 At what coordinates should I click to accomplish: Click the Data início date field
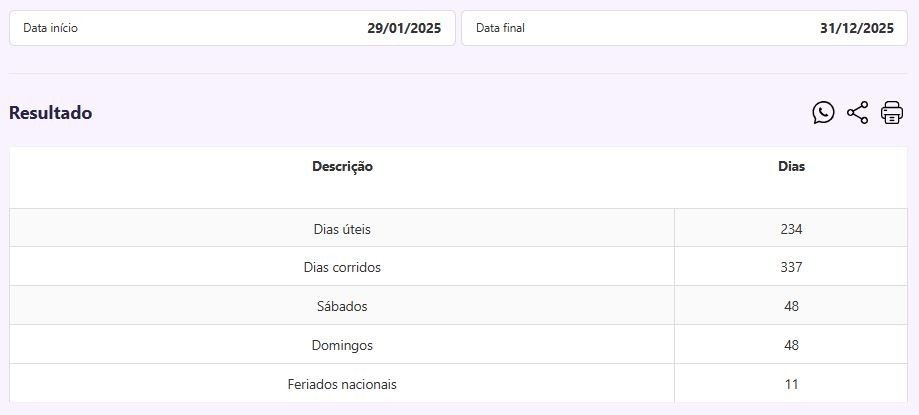click(232, 28)
